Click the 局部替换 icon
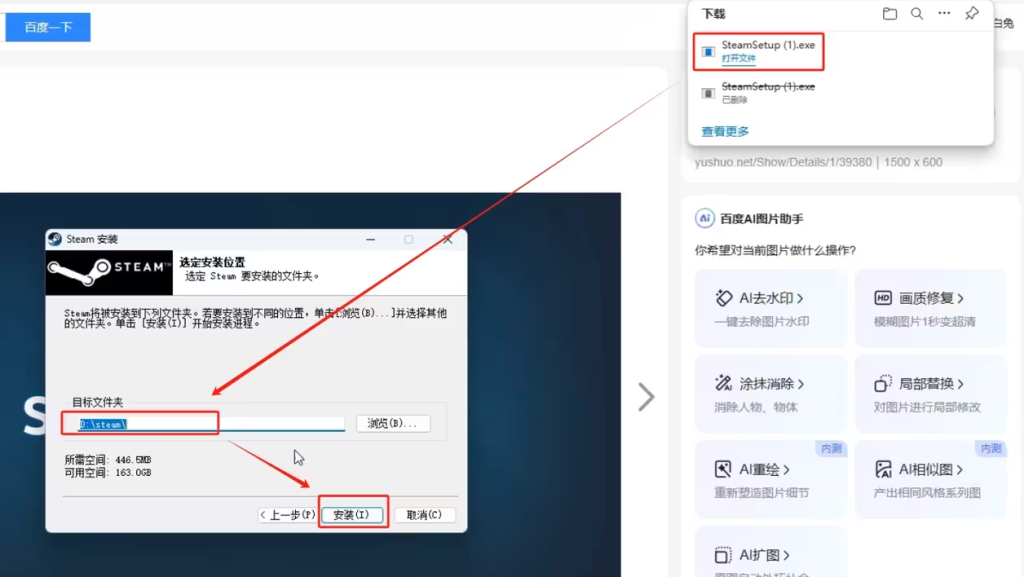 tap(882, 383)
